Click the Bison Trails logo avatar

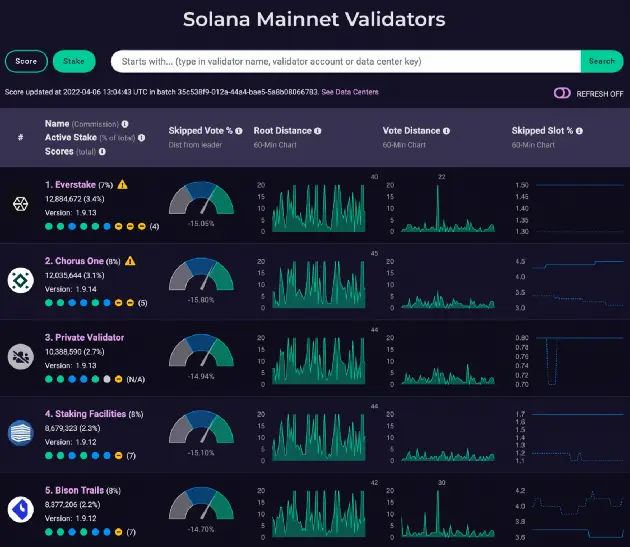20,509
